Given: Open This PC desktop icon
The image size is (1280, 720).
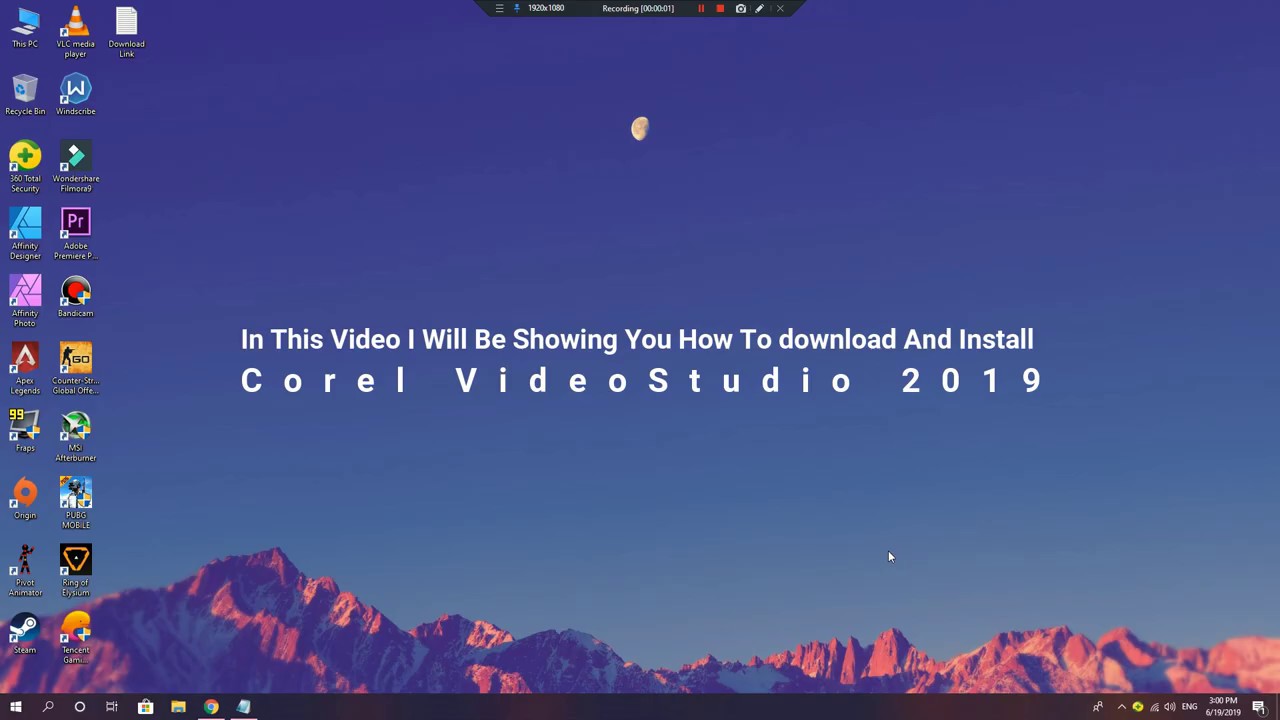Looking at the screenshot, I should 25,28.
